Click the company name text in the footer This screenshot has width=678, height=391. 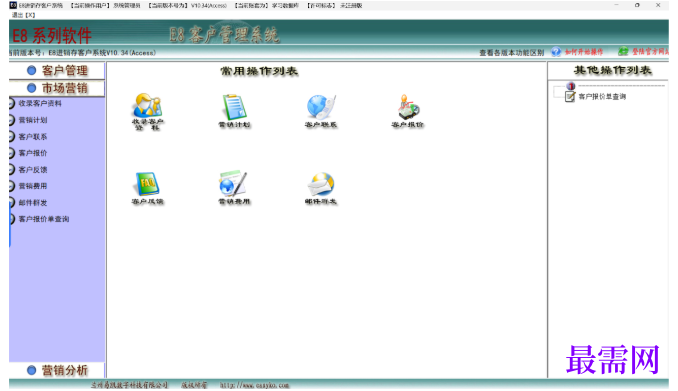[x=129, y=385]
